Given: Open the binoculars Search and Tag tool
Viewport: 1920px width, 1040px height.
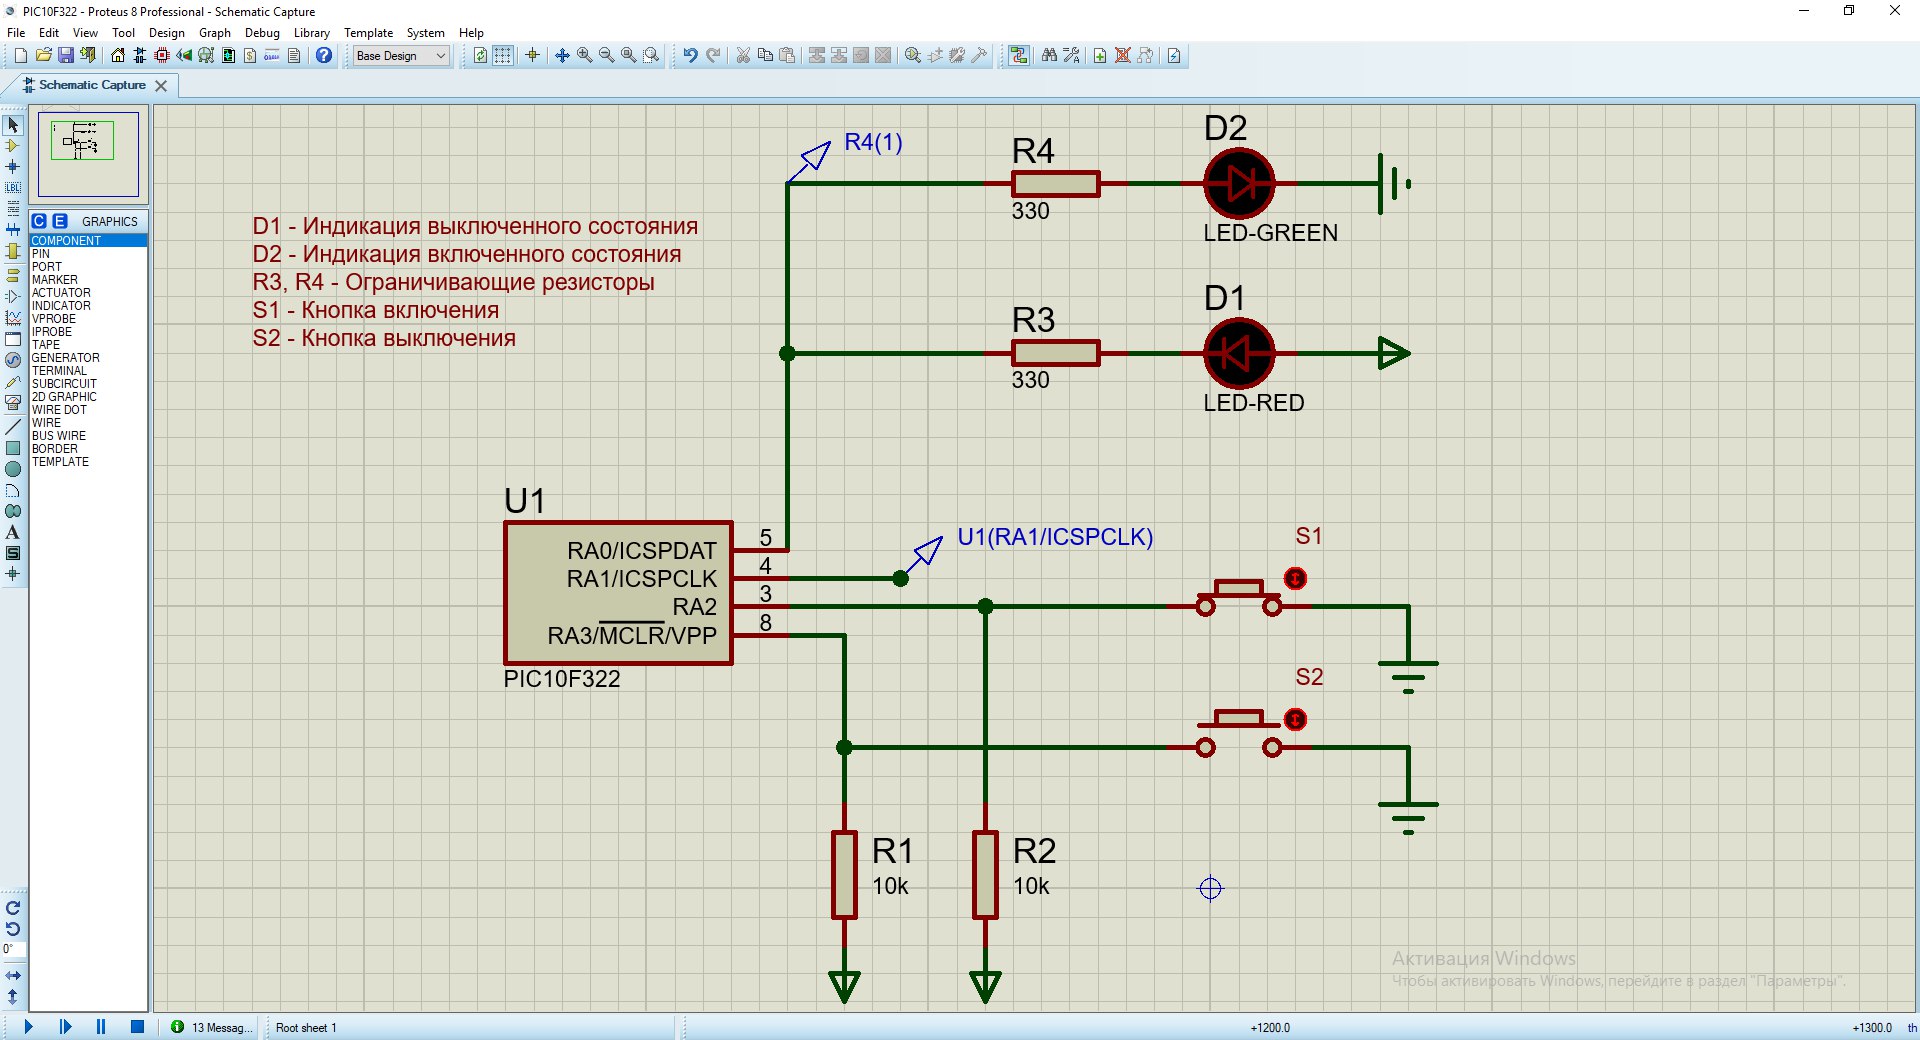Looking at the screenshot, I should 1049,56.
